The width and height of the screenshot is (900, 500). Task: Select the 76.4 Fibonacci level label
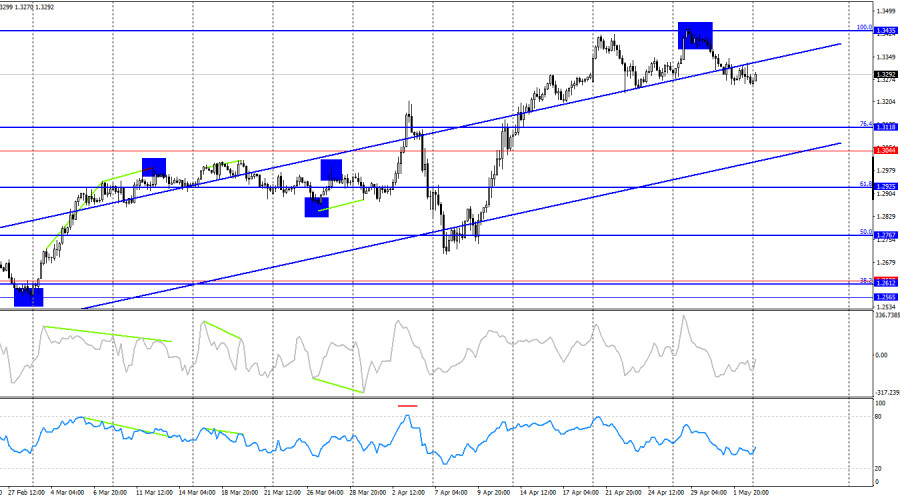[x=866, y=124]
